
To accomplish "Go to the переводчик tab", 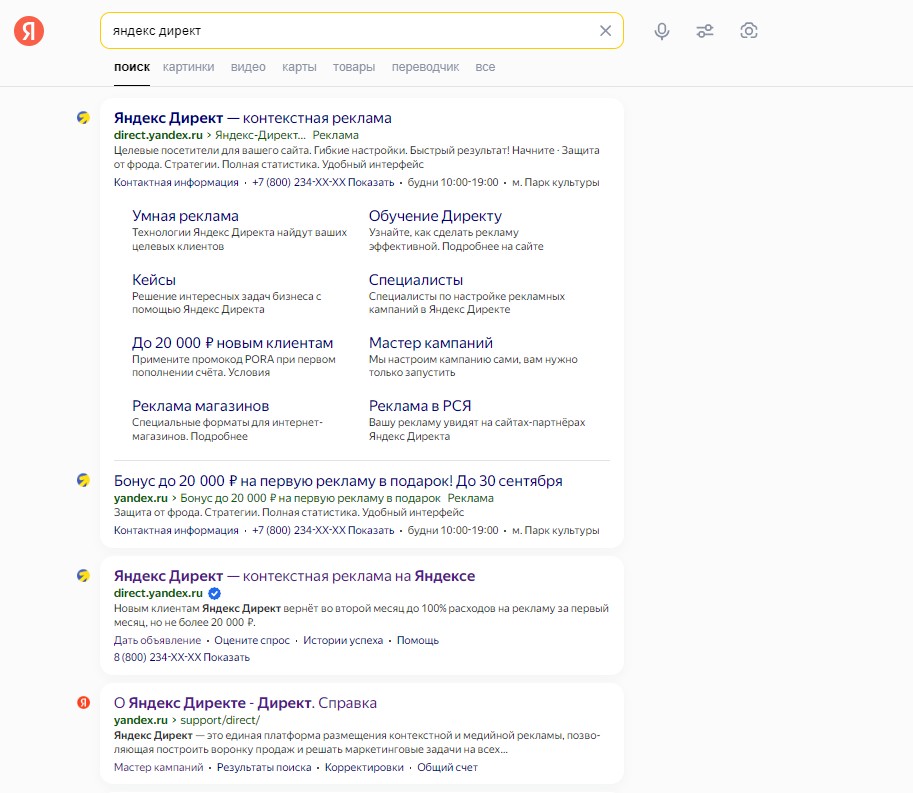I will (x=426, y=67).
